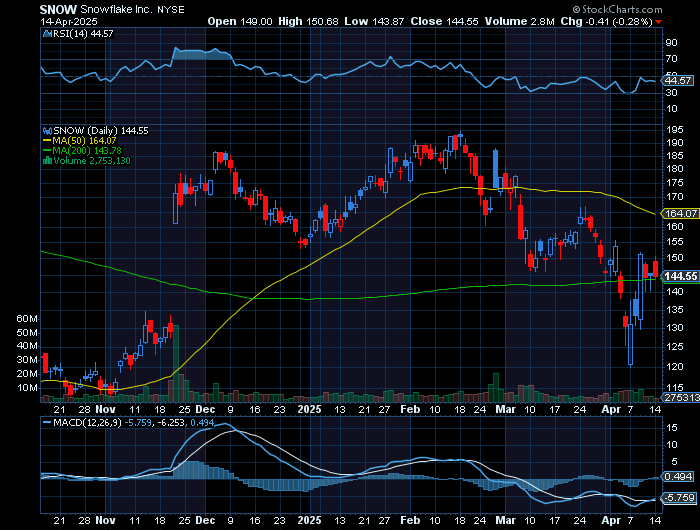The height and width of the screenshot is (530, 700).
Task: Click the 115 price axis label
Action: click(x=675, y=387)
